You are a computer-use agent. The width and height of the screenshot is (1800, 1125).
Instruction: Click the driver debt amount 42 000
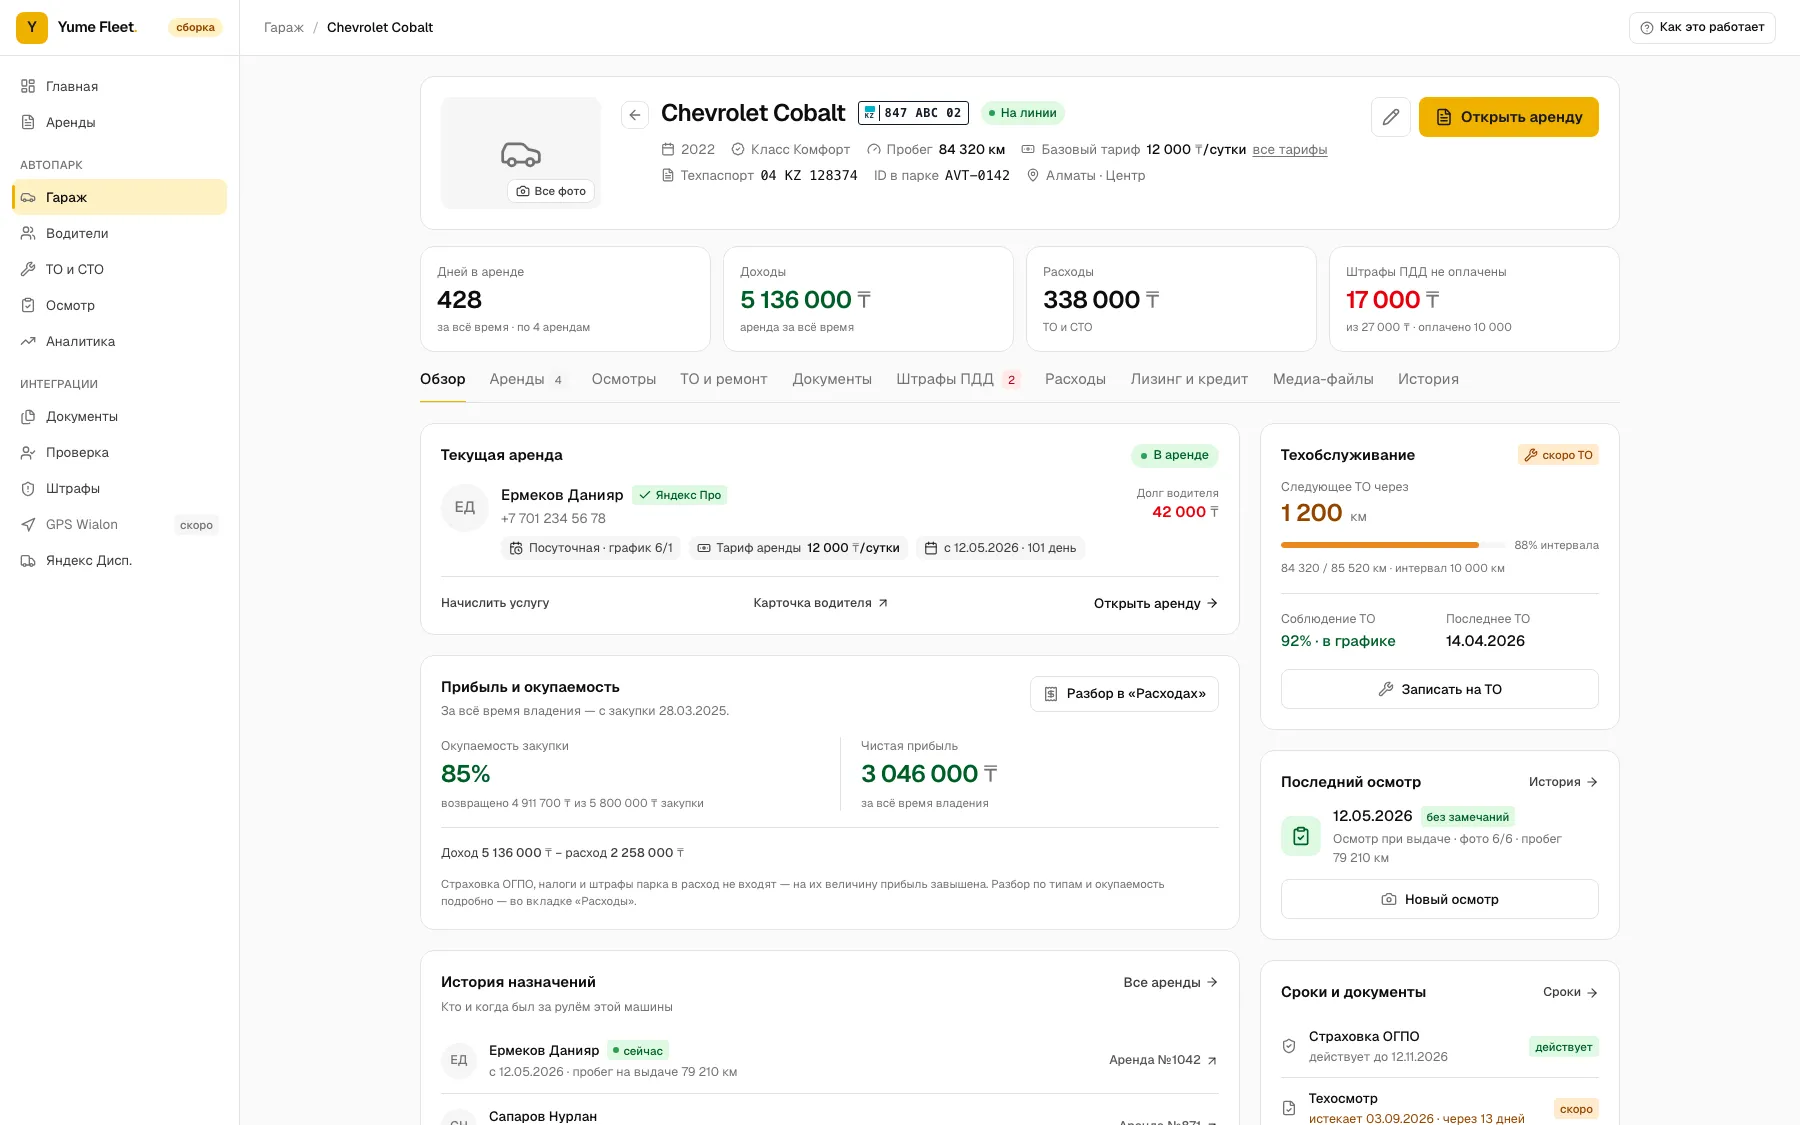(x=1185, y=512)
